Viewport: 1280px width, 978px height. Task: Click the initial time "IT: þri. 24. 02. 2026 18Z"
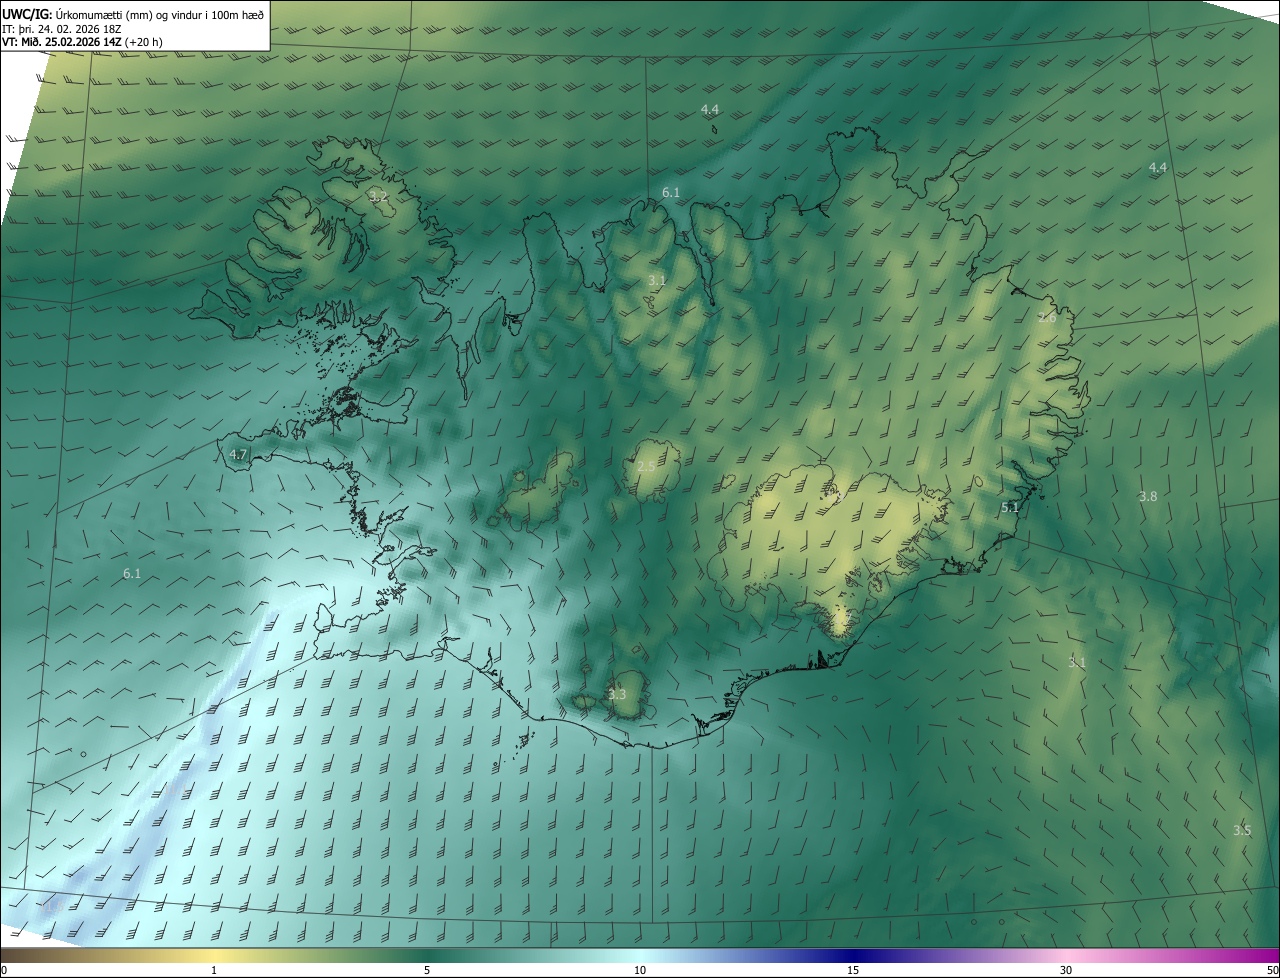coord(62,28)
